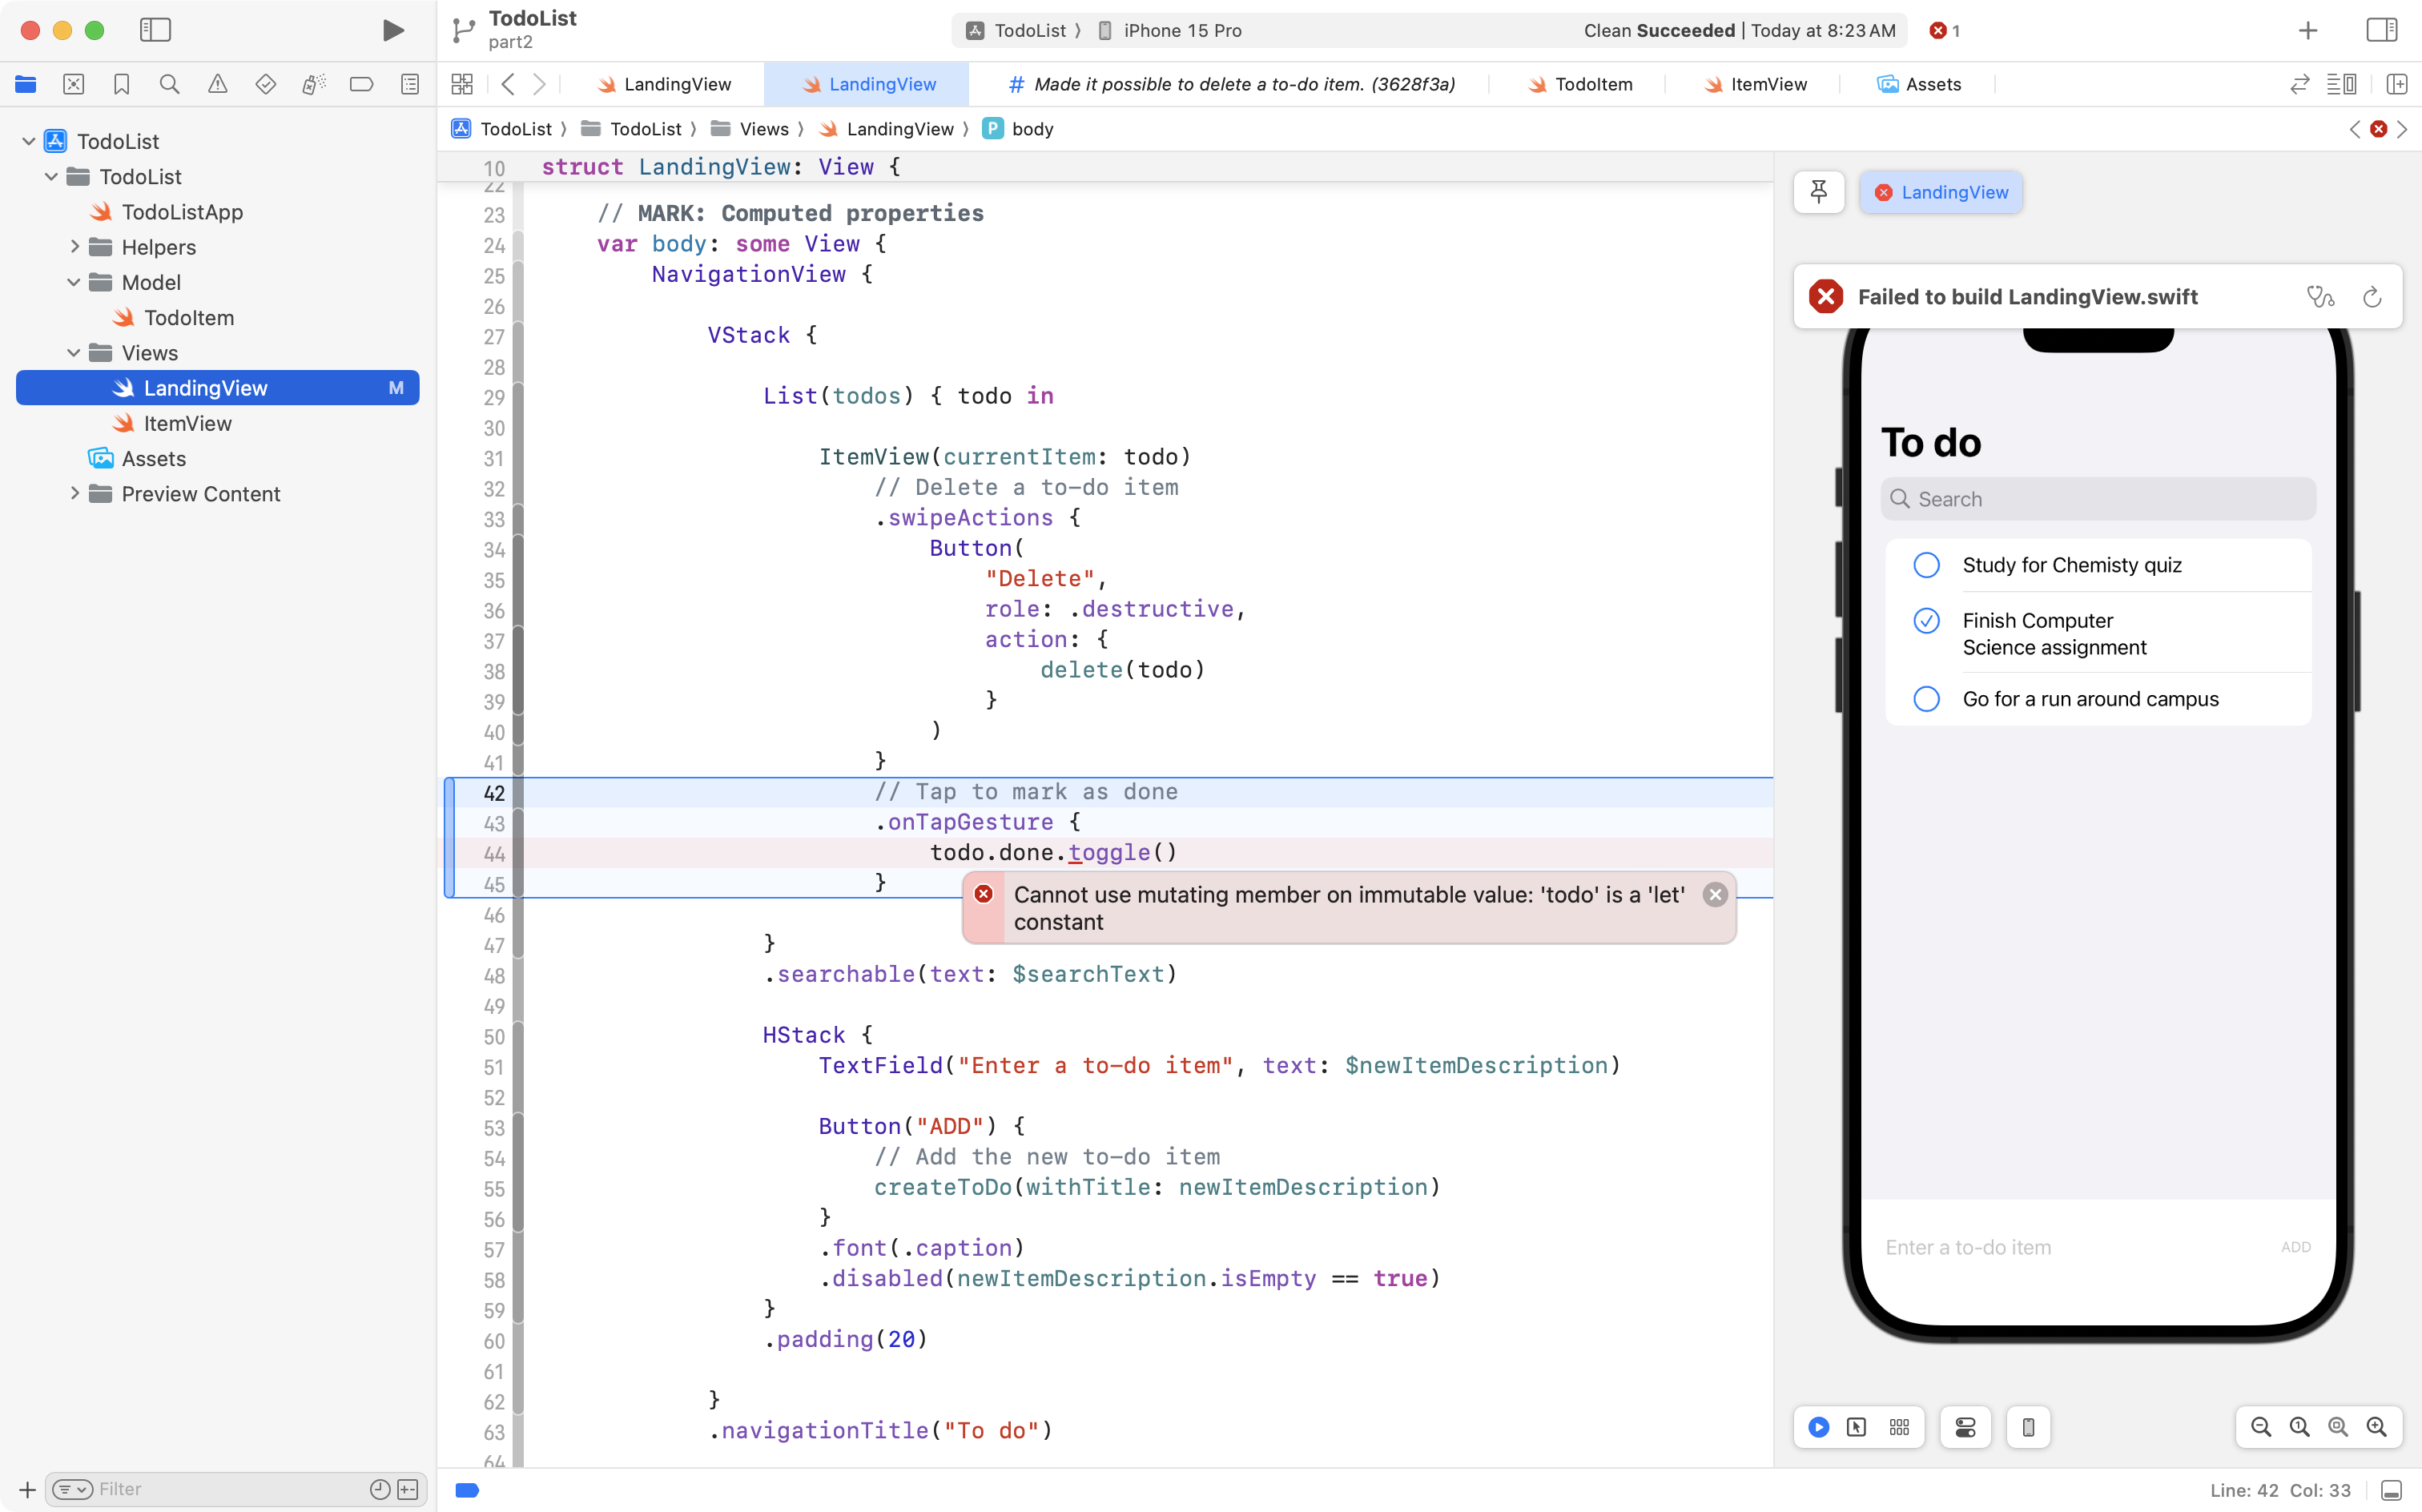Open the Issue navigator warning icon
This screenshot has width=2422, height=1512.
pyautogui.click(x=217, y=84)
